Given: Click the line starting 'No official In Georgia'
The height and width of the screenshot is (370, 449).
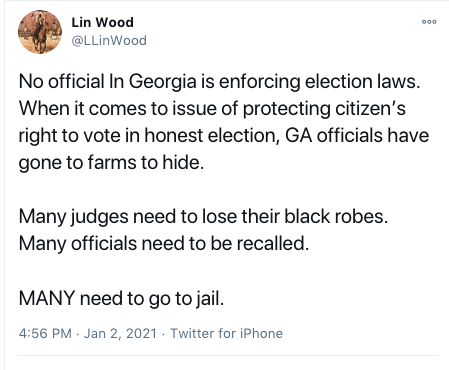Looking at the screenshot, I should pyautogui.click(x=219, y=82).
